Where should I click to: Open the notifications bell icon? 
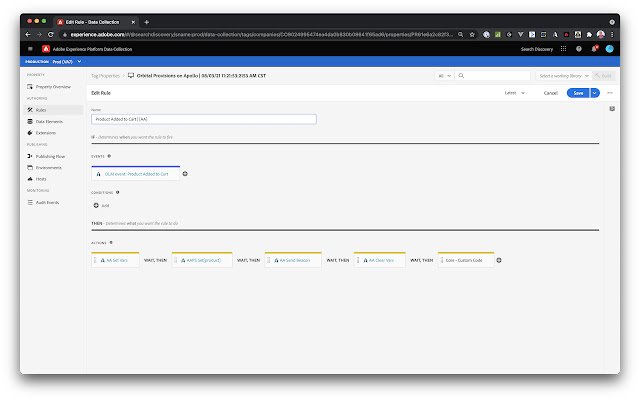pos(594,49)
